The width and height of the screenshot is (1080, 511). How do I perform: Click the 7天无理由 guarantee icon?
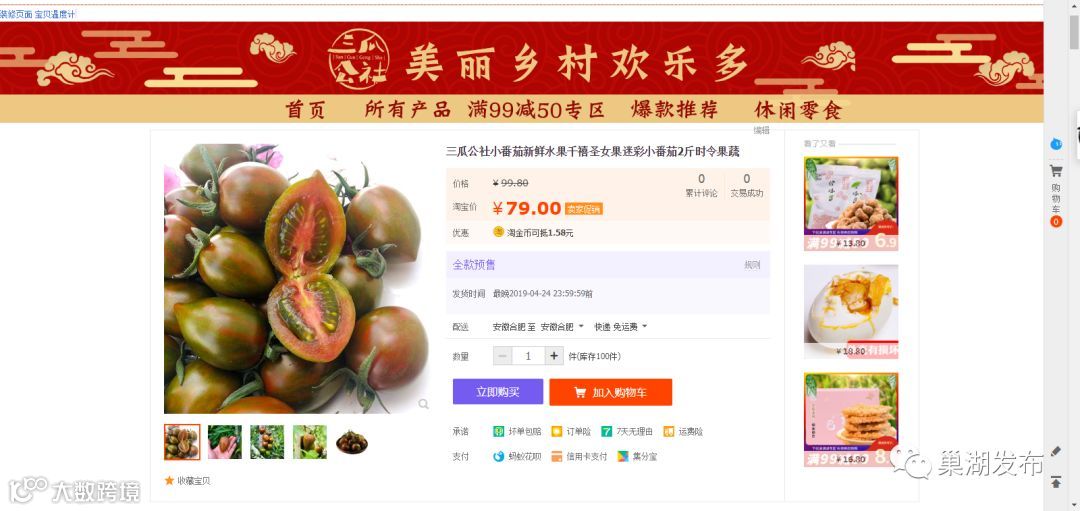[x=606, y=432]
